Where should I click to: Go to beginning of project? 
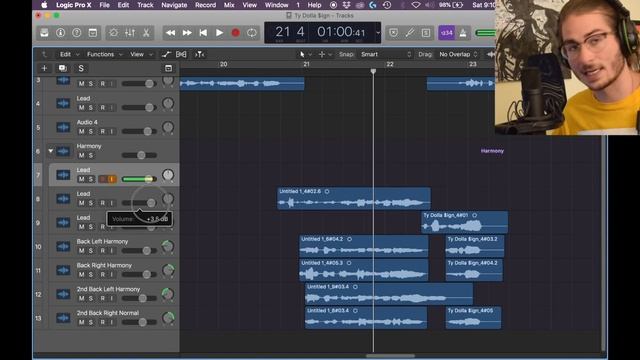coord(203,33)
